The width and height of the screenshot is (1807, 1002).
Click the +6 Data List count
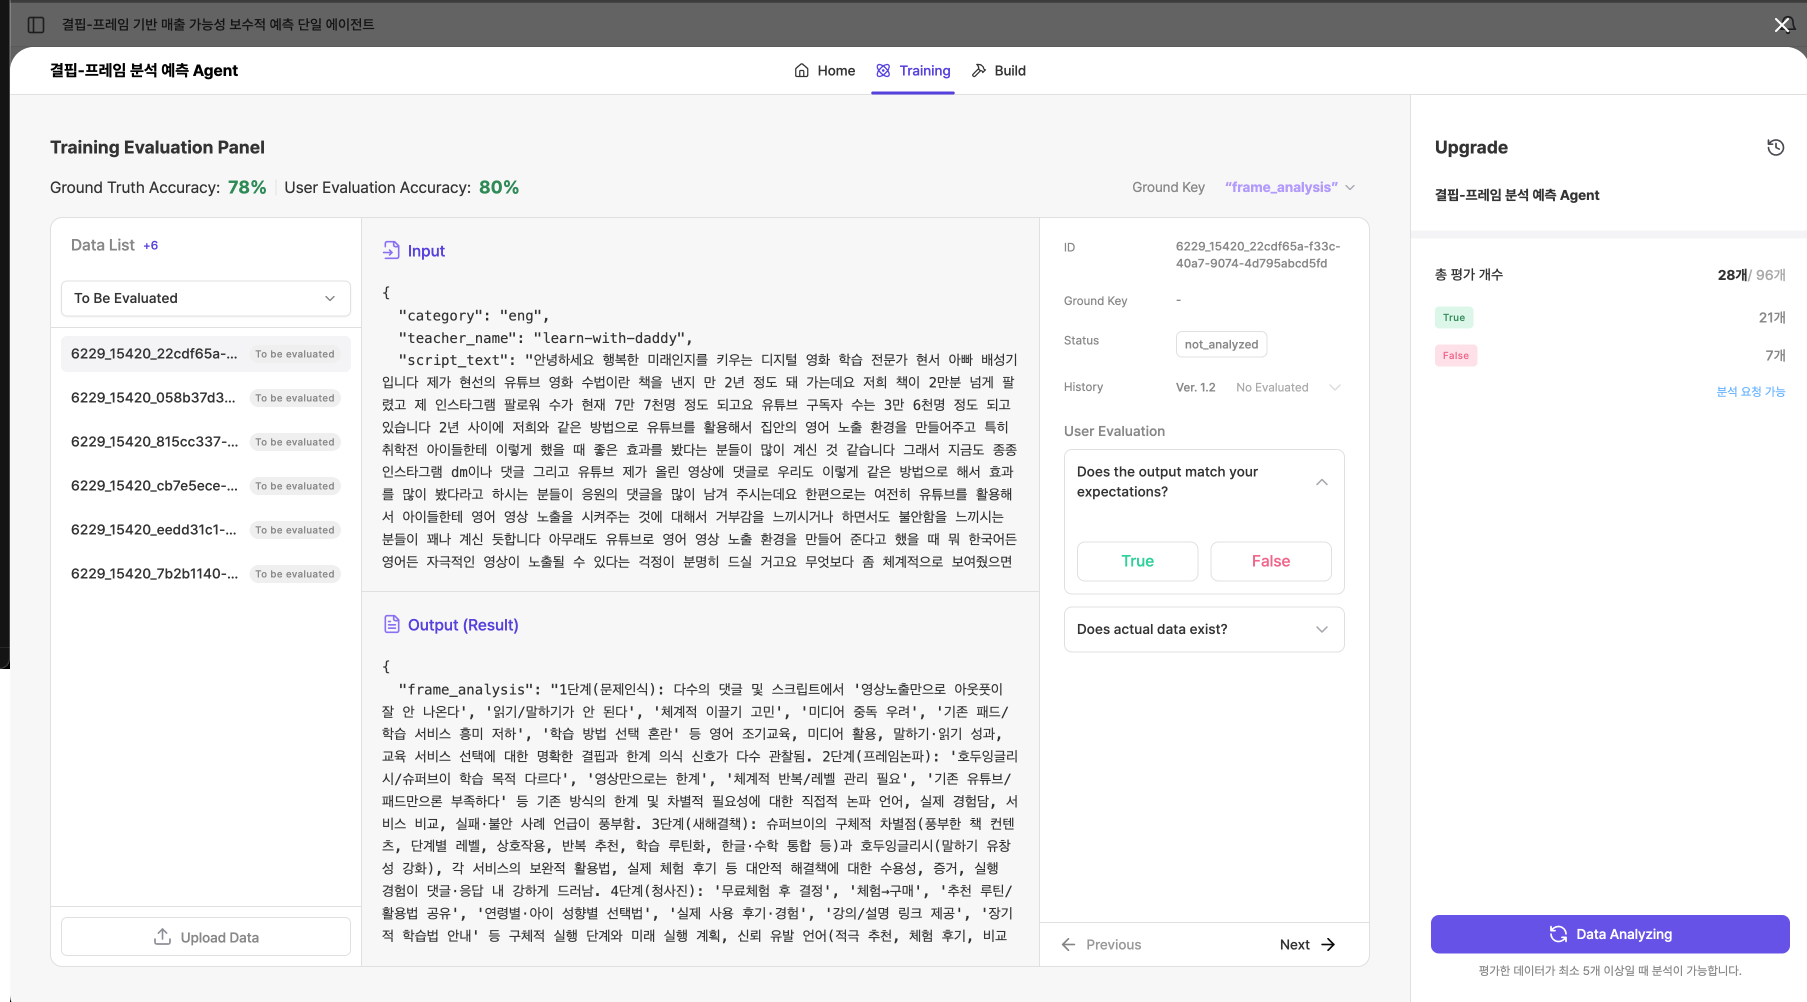coord(150,245)
